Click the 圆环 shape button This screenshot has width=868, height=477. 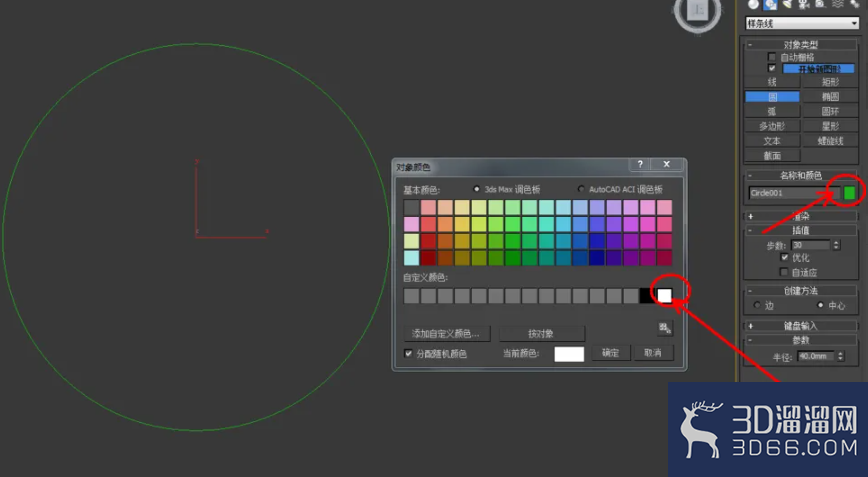[x=830, y=111]
